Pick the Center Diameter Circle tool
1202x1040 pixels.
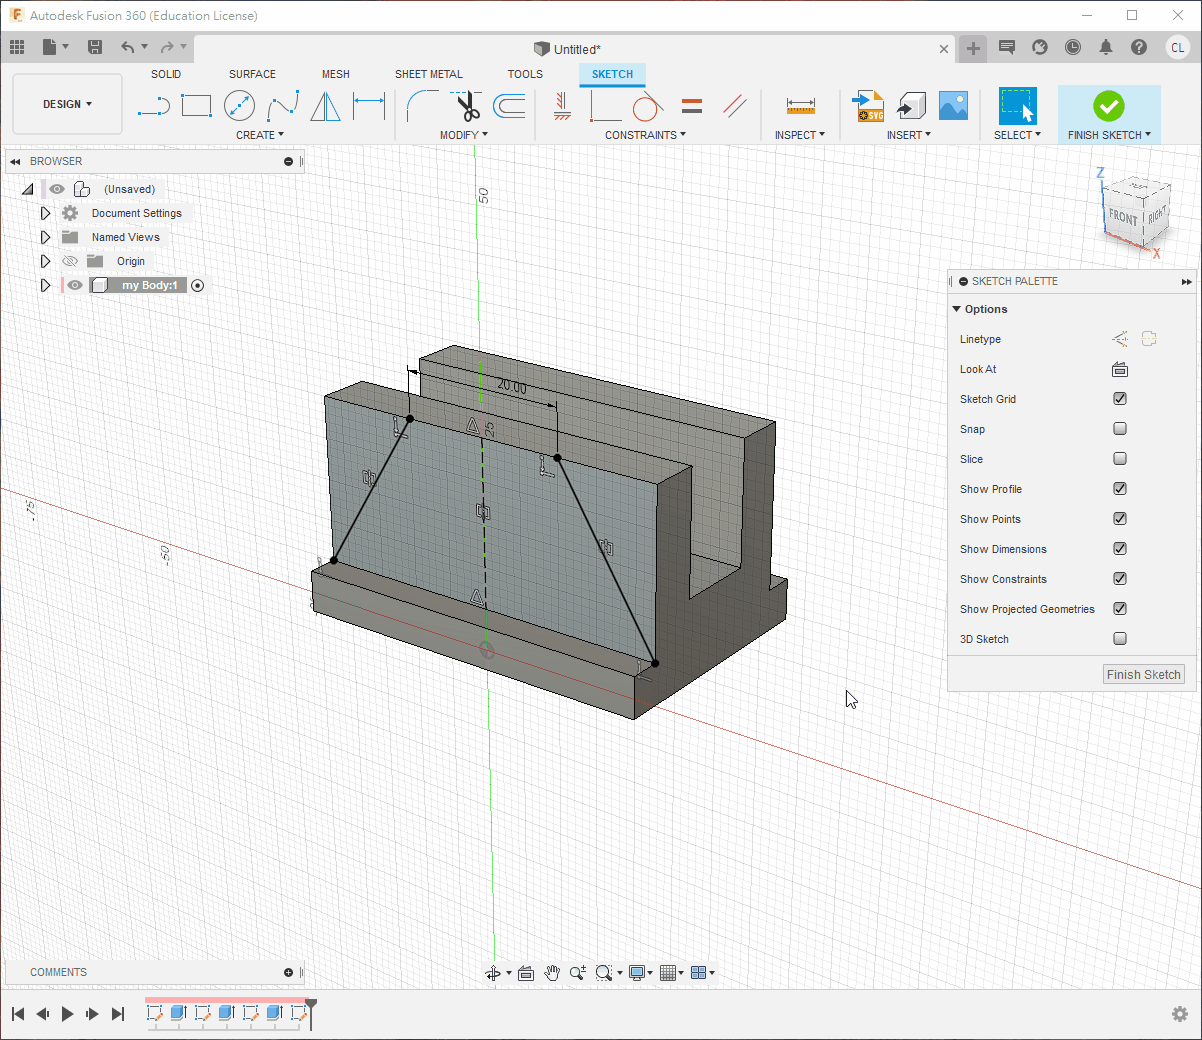coord(239,105)
